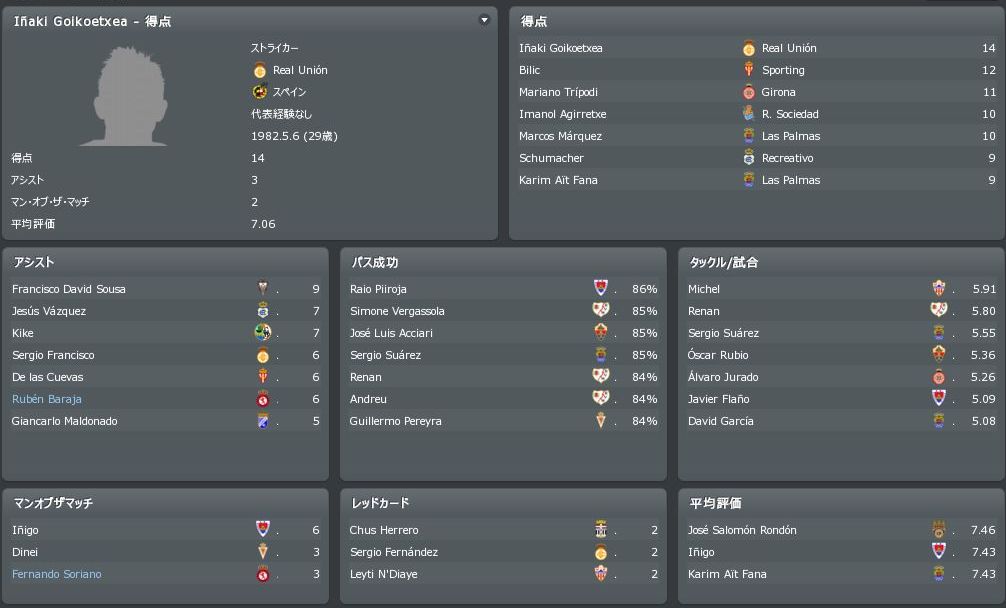Click club badge beside Chus Herrero
Viewport: 1006px width, 608px height.
(601, 530)
